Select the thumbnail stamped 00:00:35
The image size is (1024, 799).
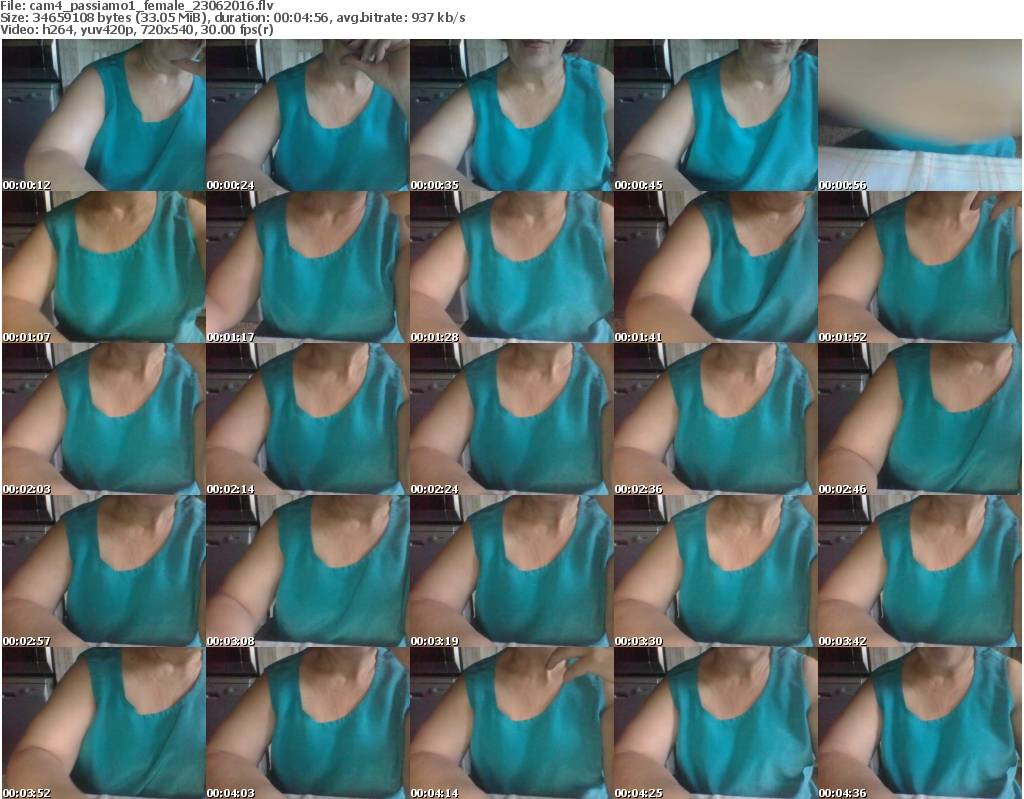click(512, 115)
